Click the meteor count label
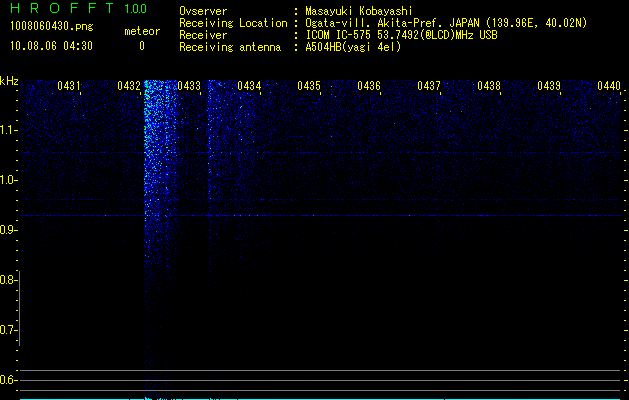629x400 pixels. click(x=142, y=31)
